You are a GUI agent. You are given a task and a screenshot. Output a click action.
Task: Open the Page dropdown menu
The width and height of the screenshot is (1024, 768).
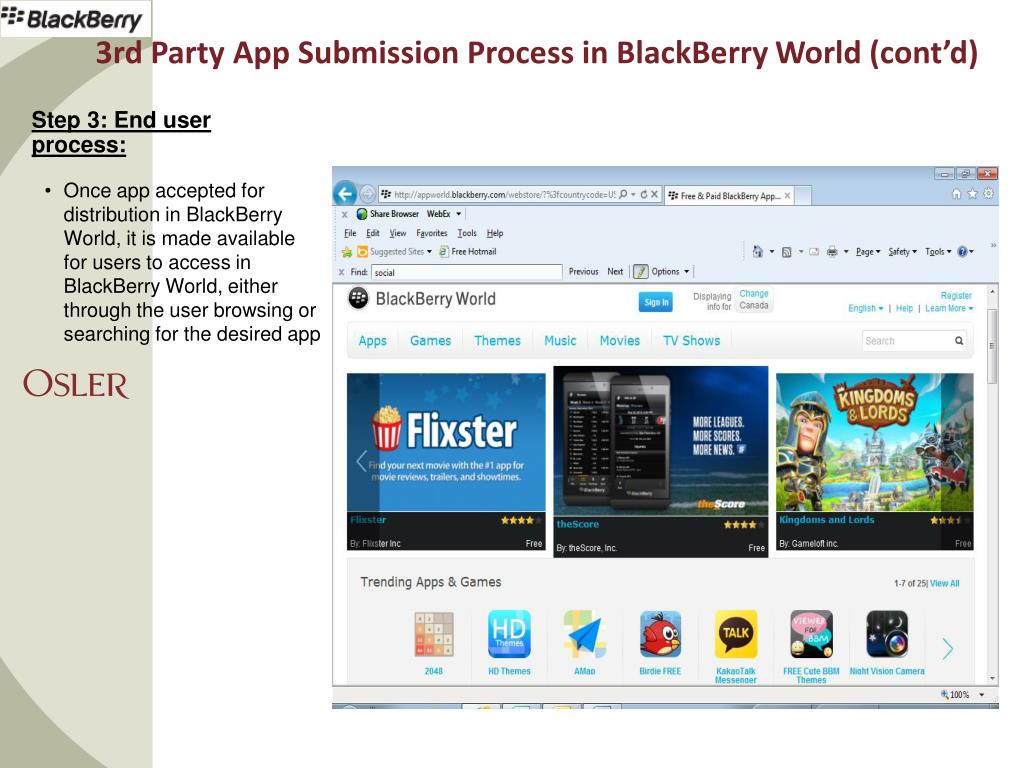pyautogui.click(x=868, y=252)
